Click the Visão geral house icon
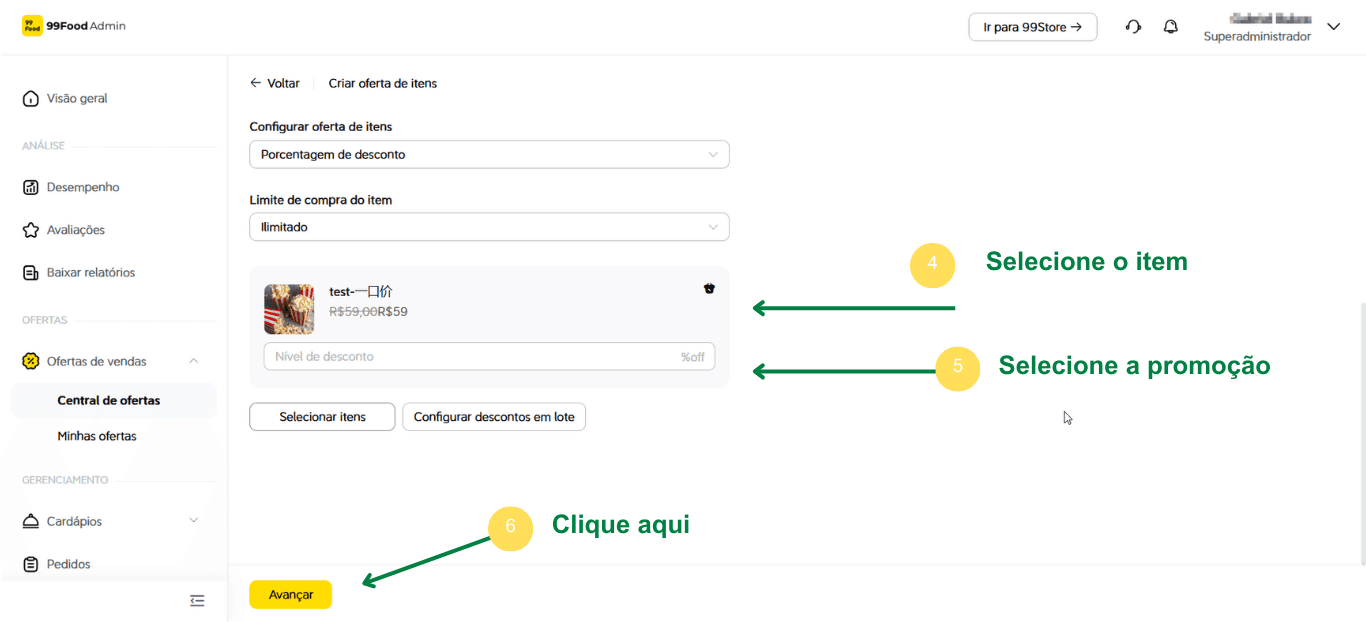Viewport: 1366px width, 622px height. point(31,99)
